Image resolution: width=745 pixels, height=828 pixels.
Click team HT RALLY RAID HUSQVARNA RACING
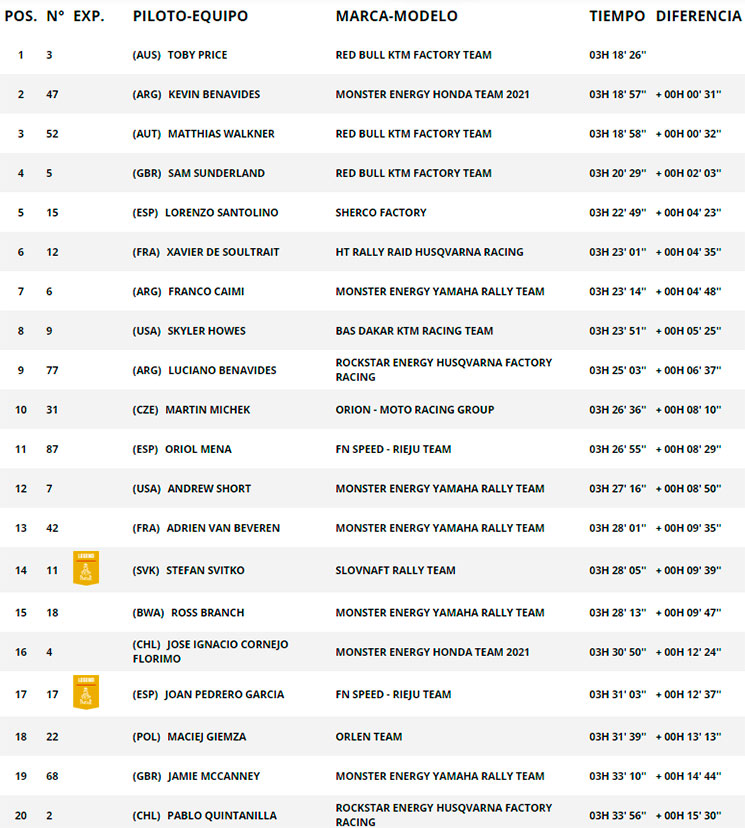(429, 252)
